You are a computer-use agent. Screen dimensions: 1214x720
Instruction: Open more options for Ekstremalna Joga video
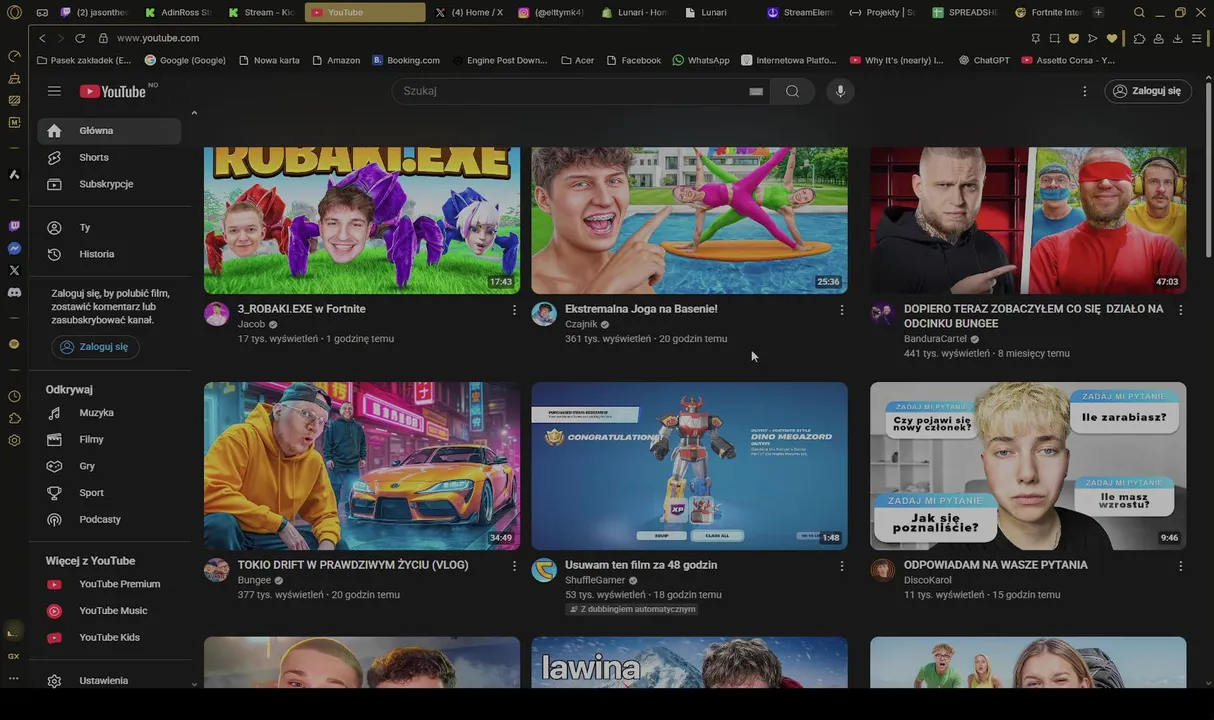pos(841,310)
